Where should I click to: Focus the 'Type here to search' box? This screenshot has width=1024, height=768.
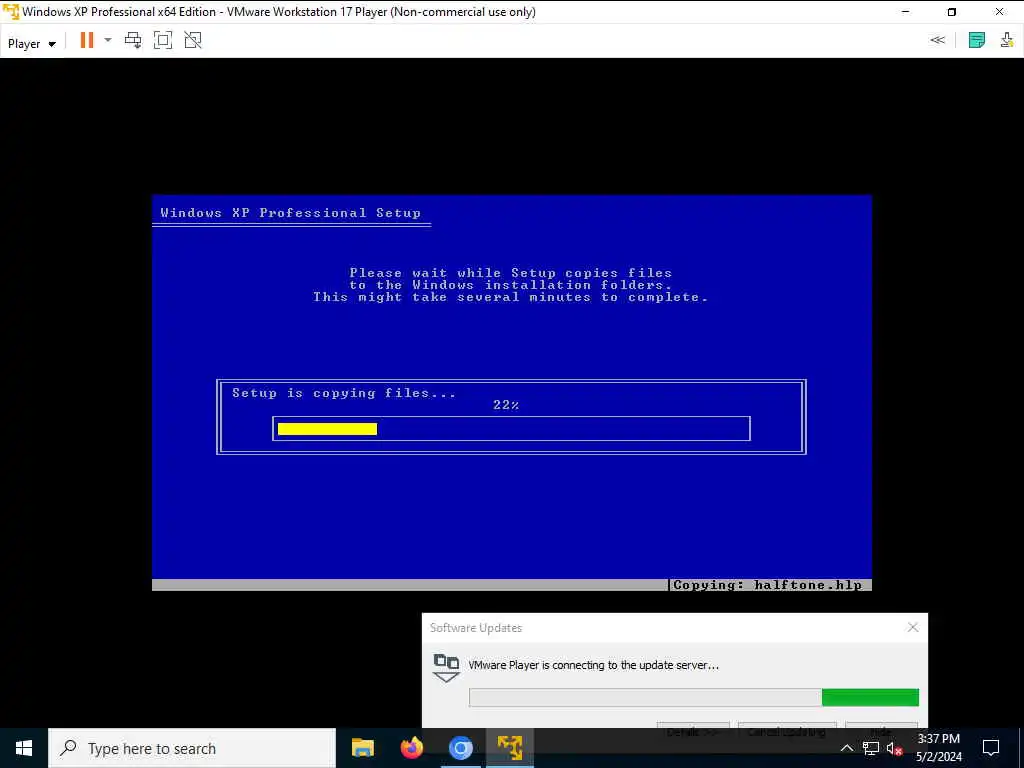point(192,748)
